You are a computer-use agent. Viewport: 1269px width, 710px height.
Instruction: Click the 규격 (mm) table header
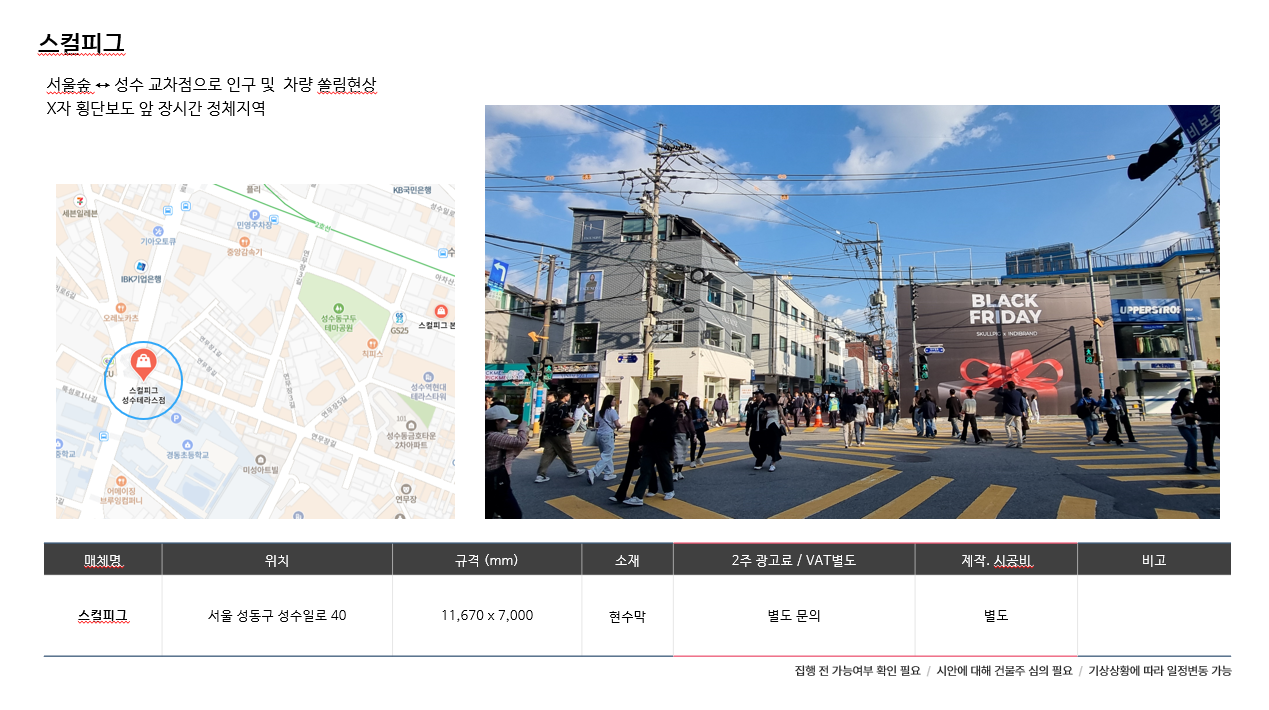[486, 560]
